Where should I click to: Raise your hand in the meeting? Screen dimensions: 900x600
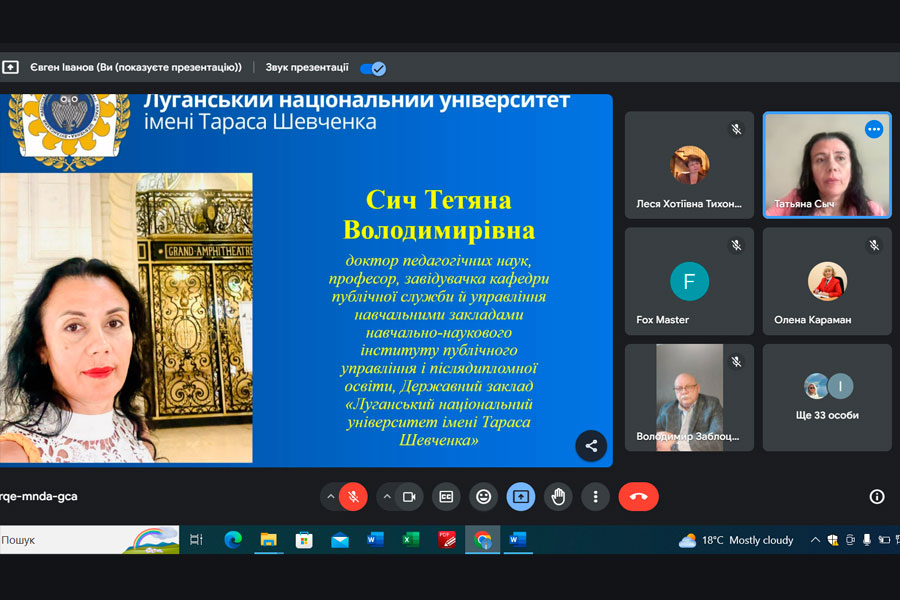tap(558, 497)
